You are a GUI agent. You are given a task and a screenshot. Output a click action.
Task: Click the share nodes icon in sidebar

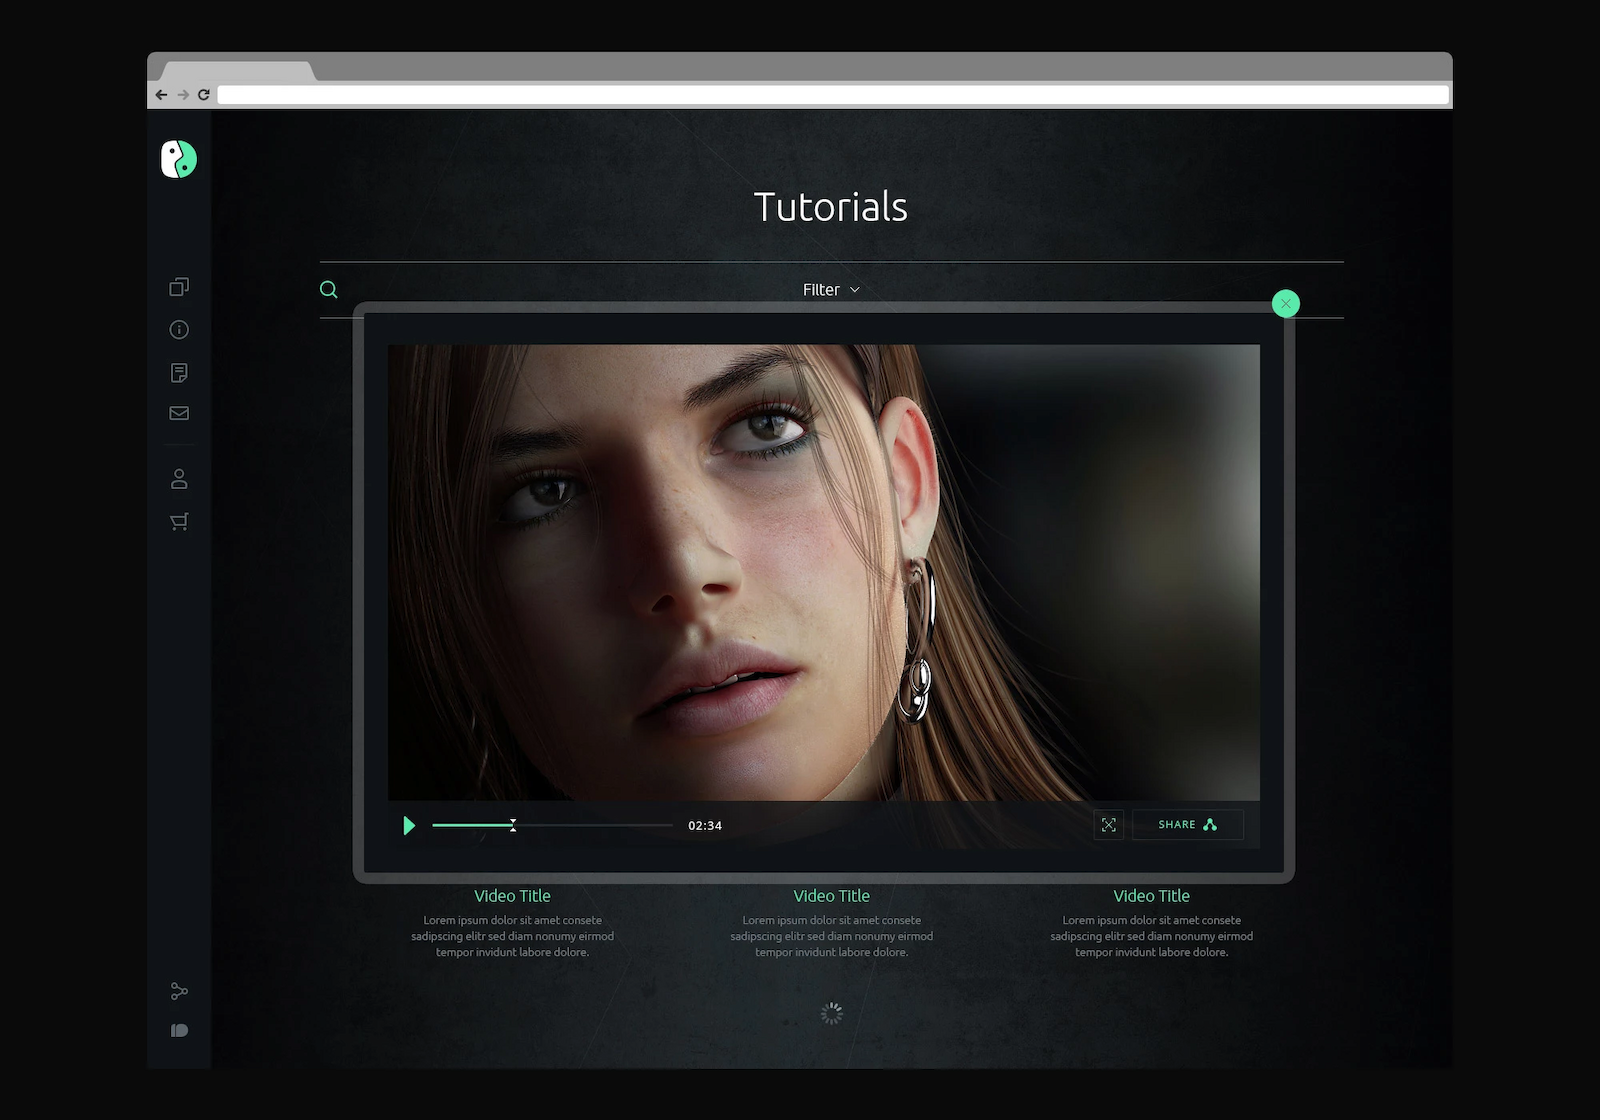pyautogui.click(x=179, y=991)
